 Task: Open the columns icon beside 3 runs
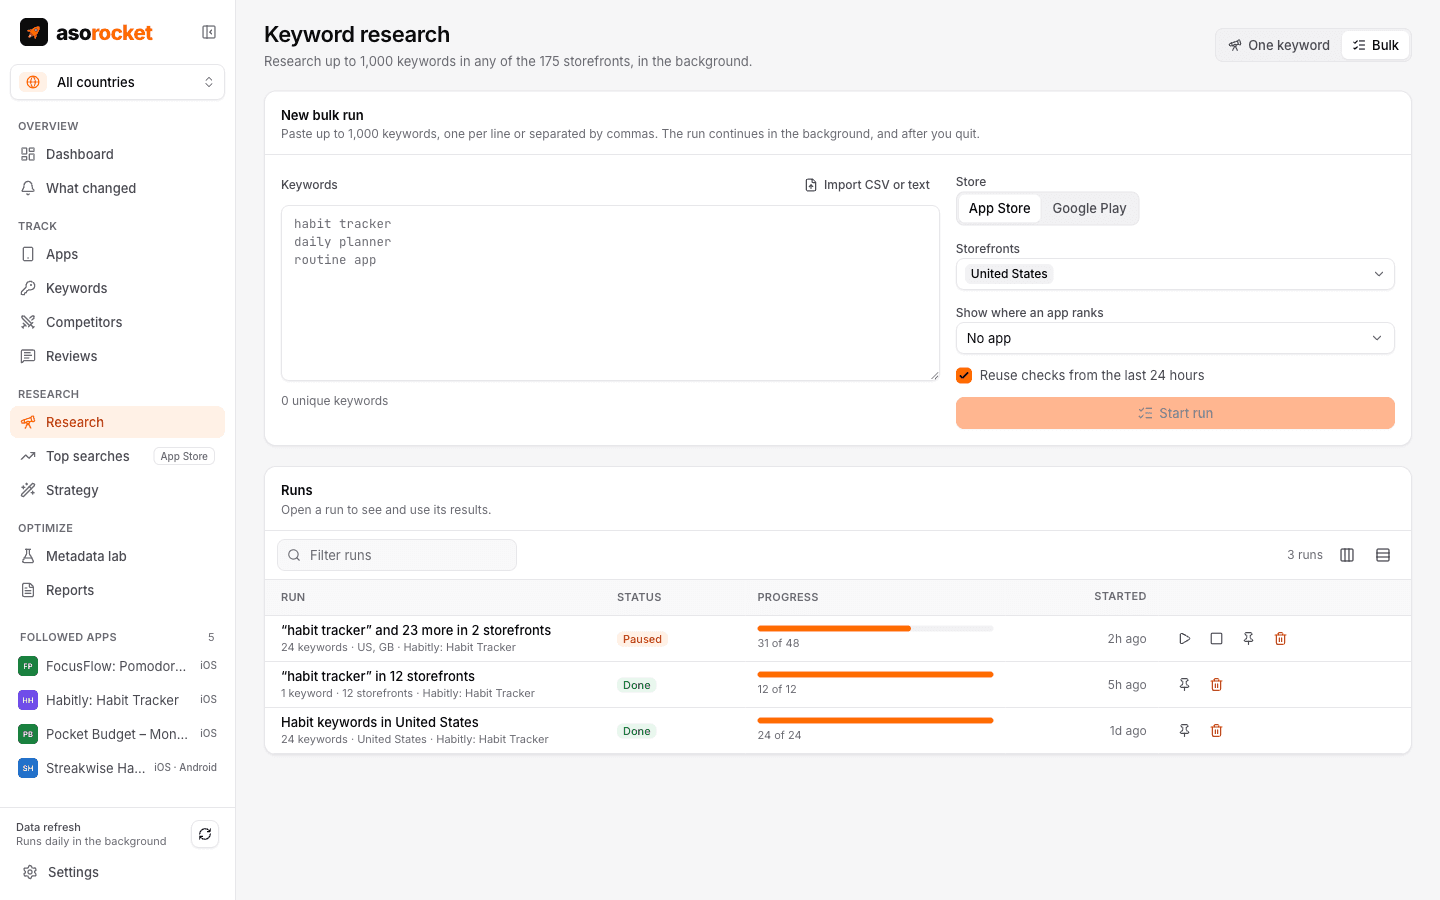[x=1347, y=555]
